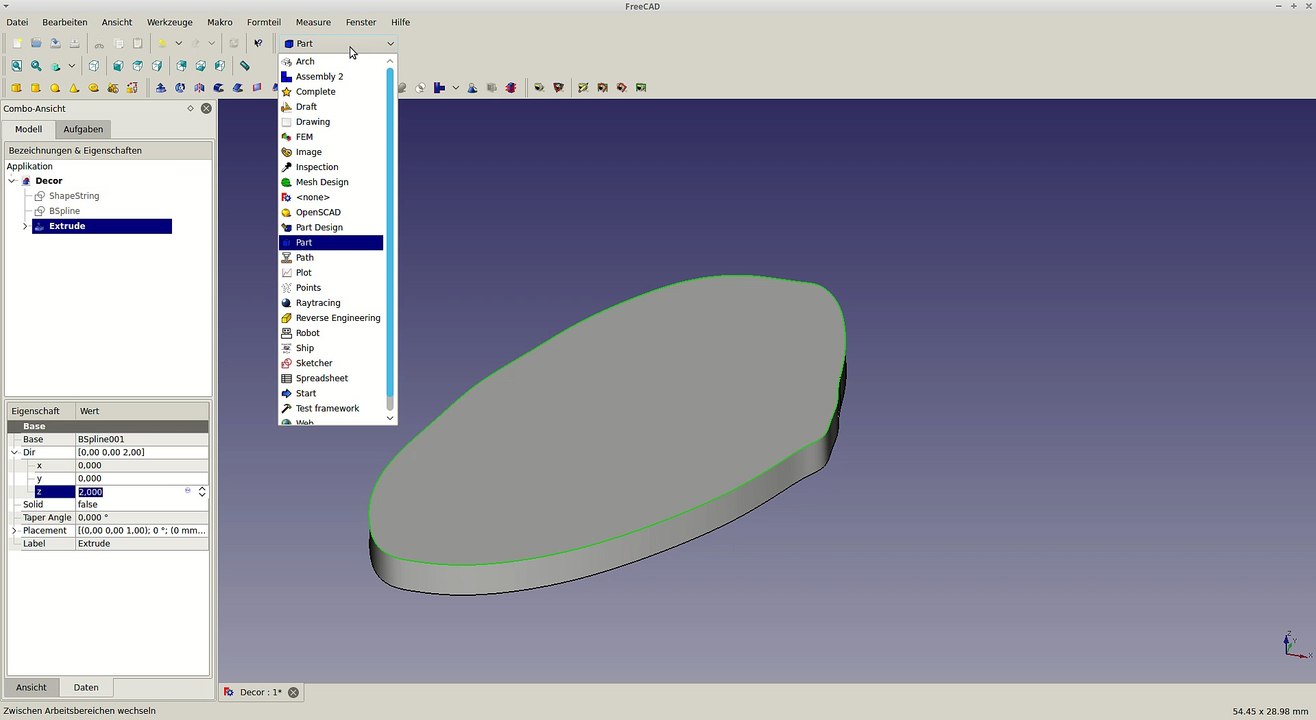Open the parametric primitives creation icon
Viewport: 1316px width, 720px height.
coord(113,88)
